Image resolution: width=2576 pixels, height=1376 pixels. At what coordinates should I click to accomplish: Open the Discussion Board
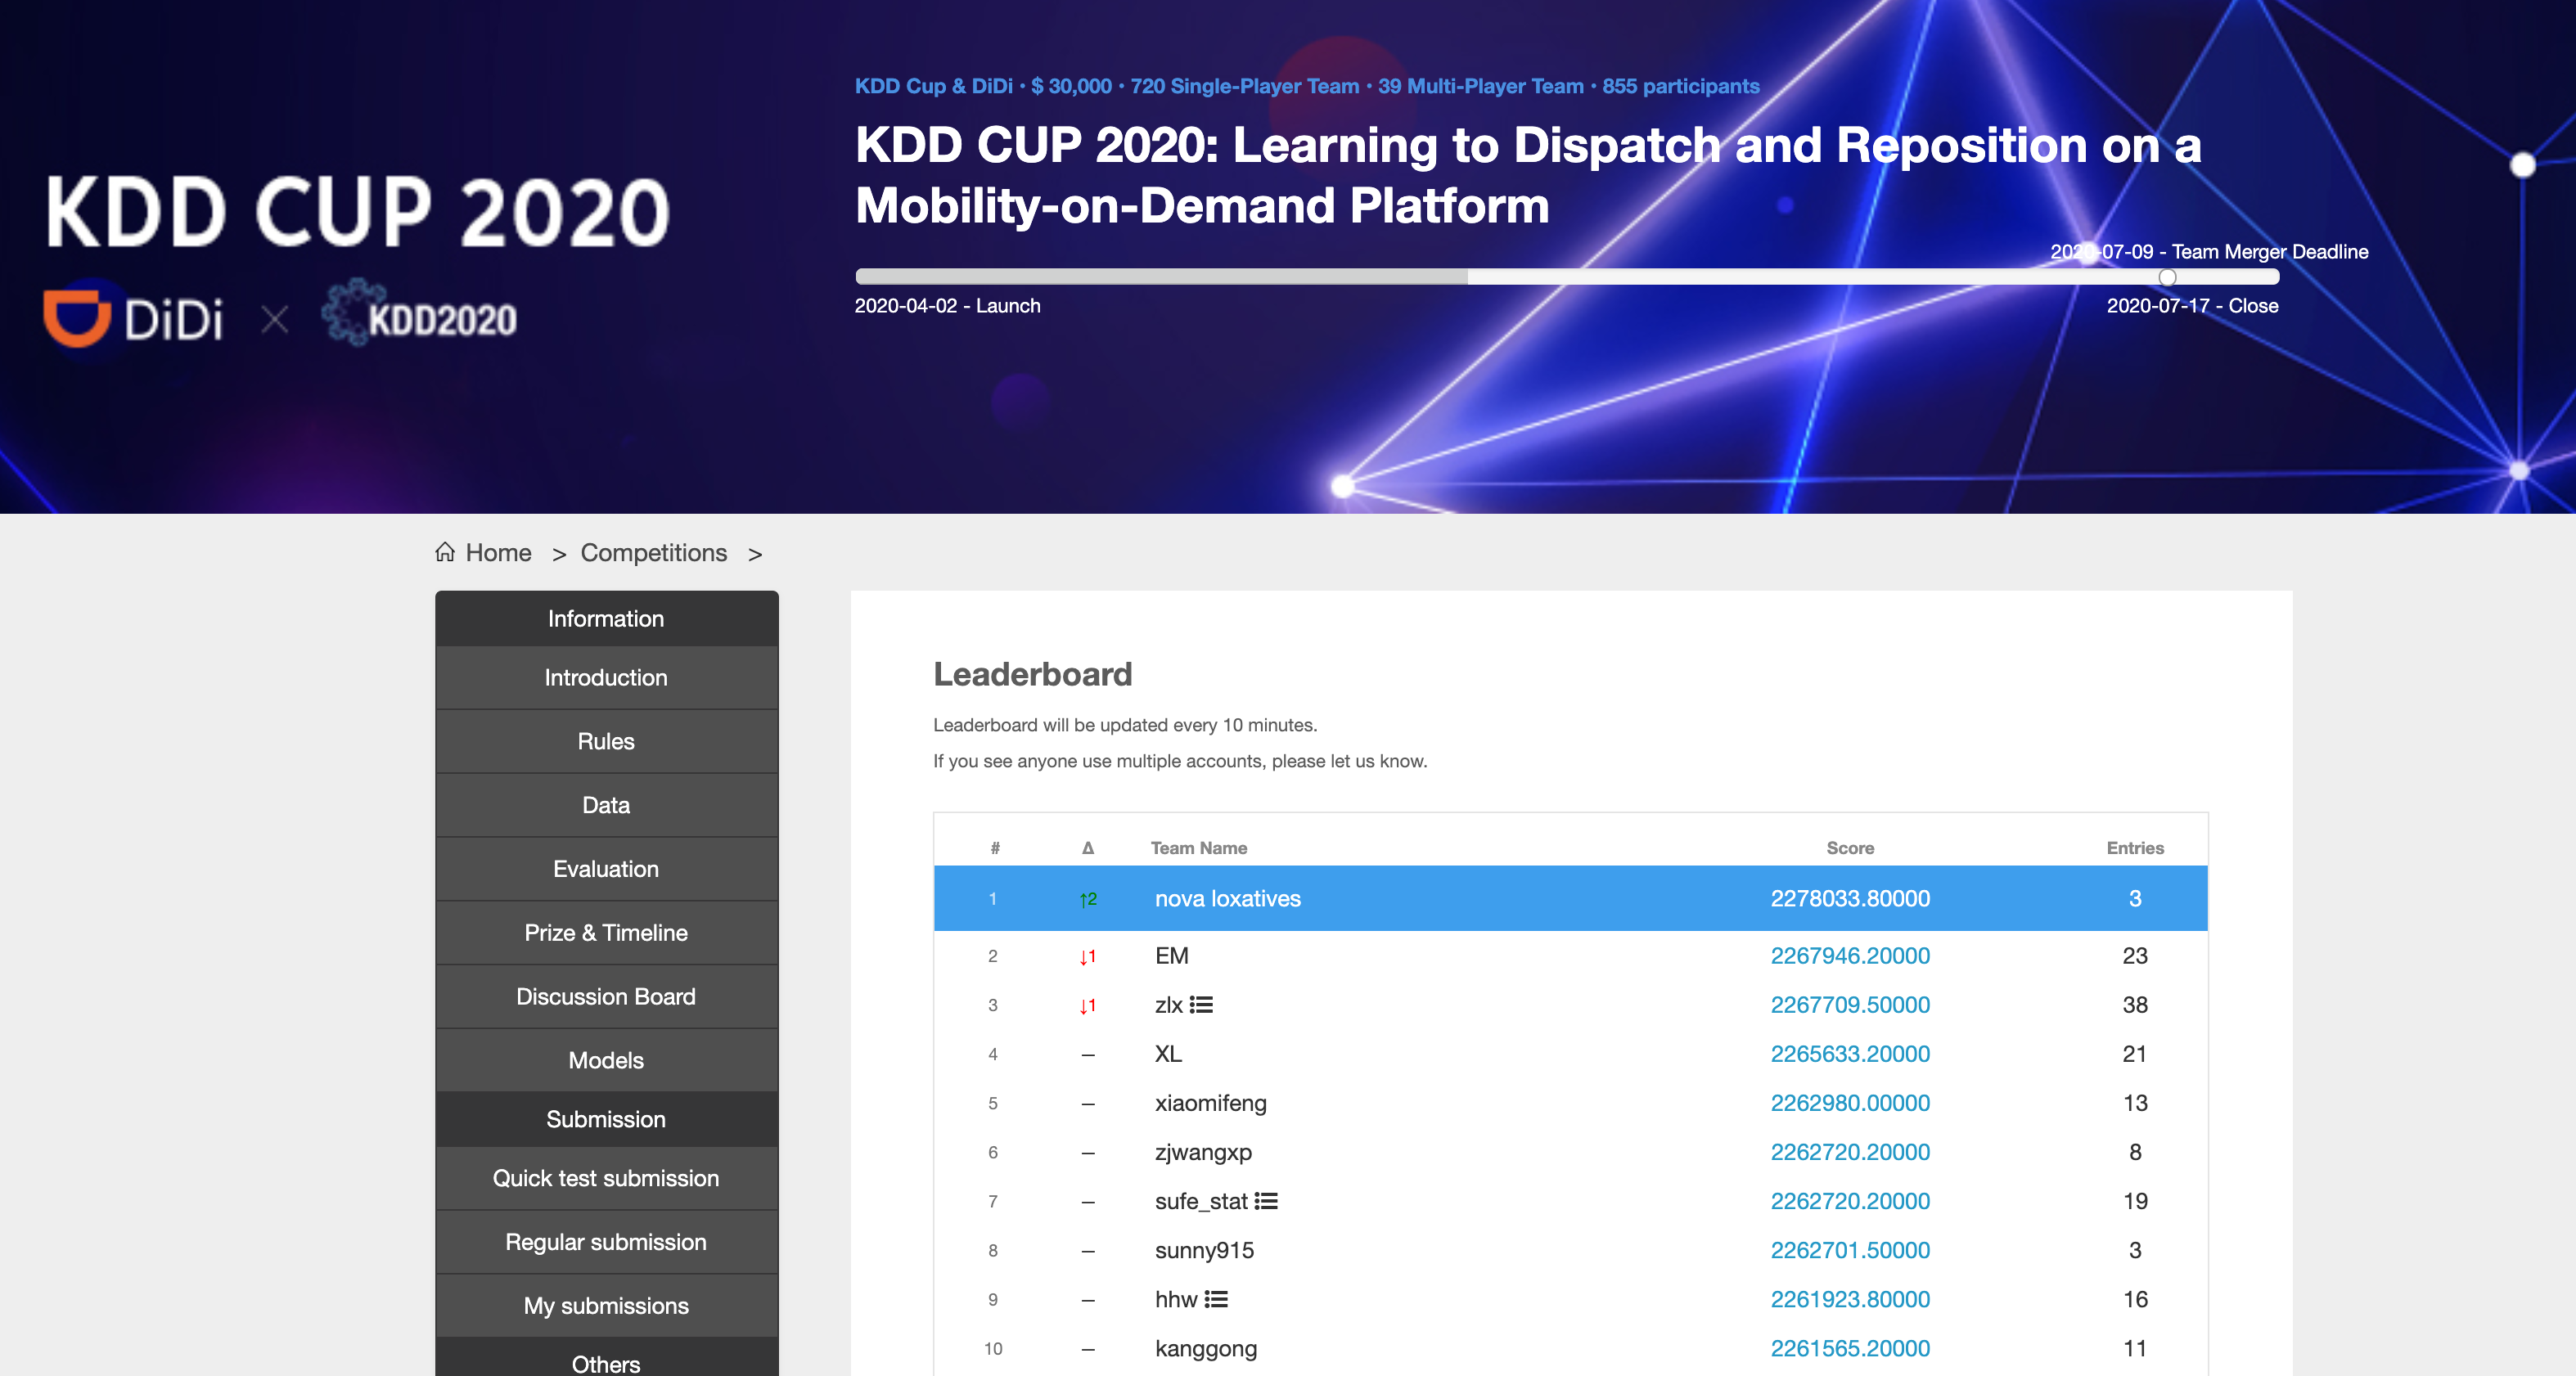pyautogui.click(x=606, y=996)
